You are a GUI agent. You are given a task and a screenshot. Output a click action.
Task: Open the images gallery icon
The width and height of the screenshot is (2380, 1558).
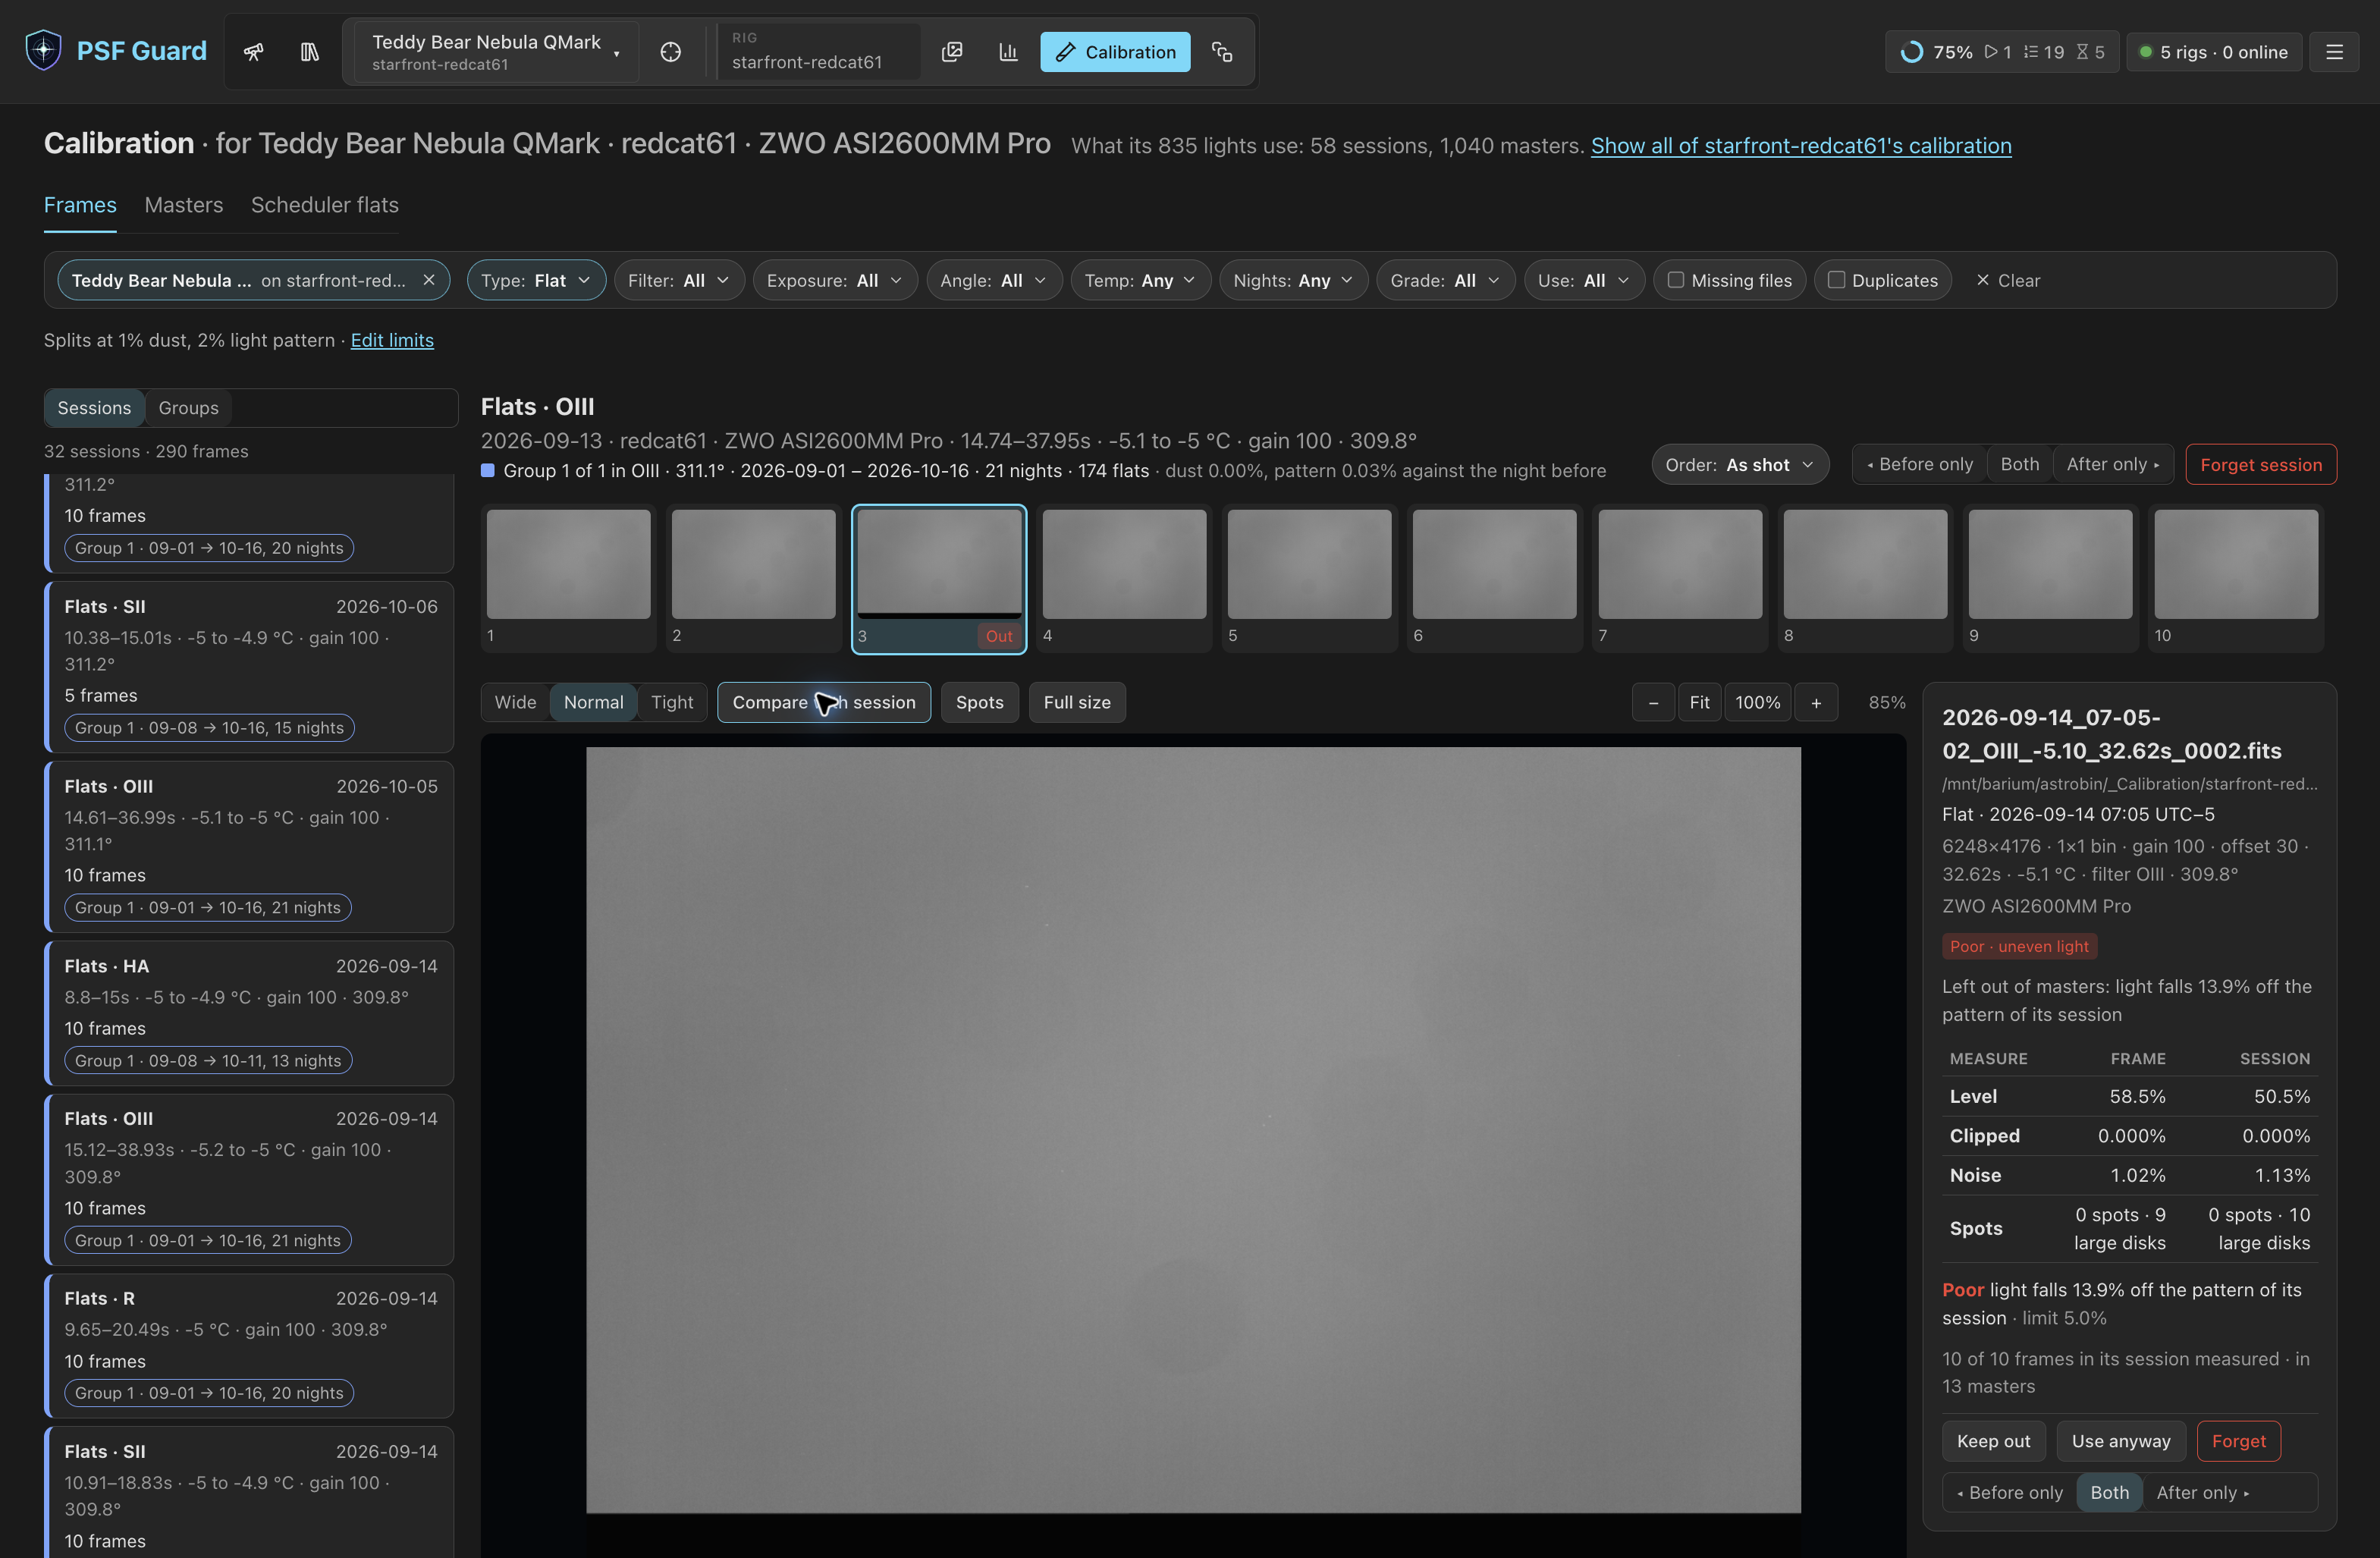(x=952, y=52)
